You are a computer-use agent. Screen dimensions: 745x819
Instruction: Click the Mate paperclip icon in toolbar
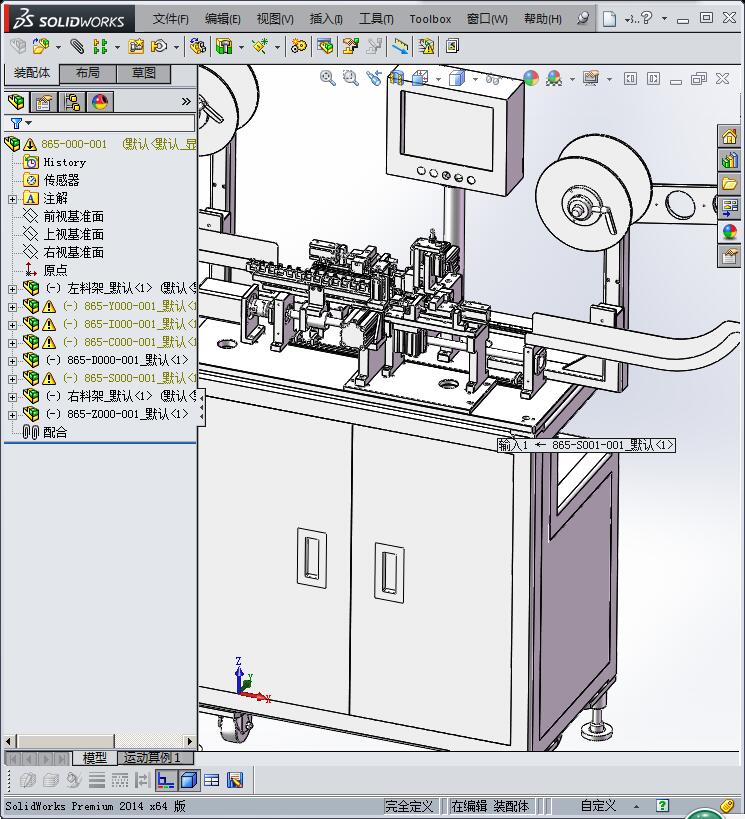[77, 46]
